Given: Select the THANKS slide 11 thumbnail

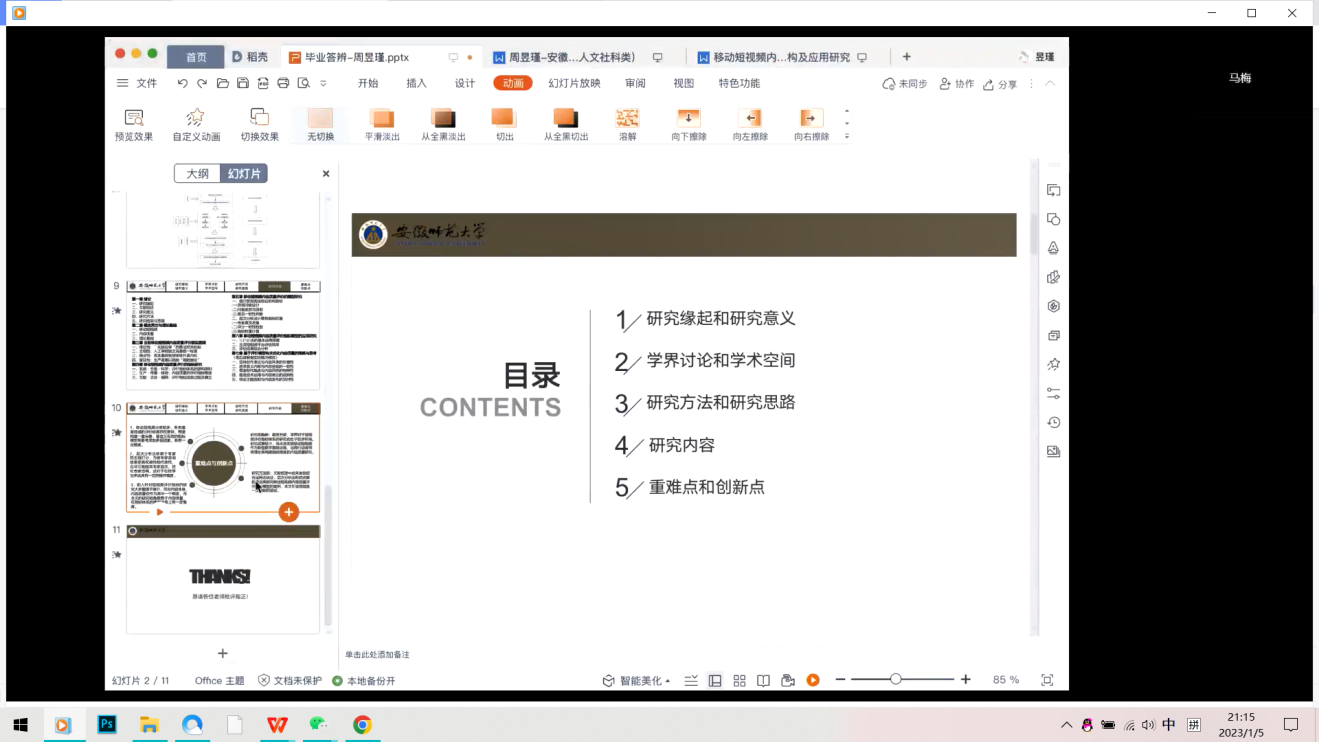Looking at the screenshot, I should 223,578.
